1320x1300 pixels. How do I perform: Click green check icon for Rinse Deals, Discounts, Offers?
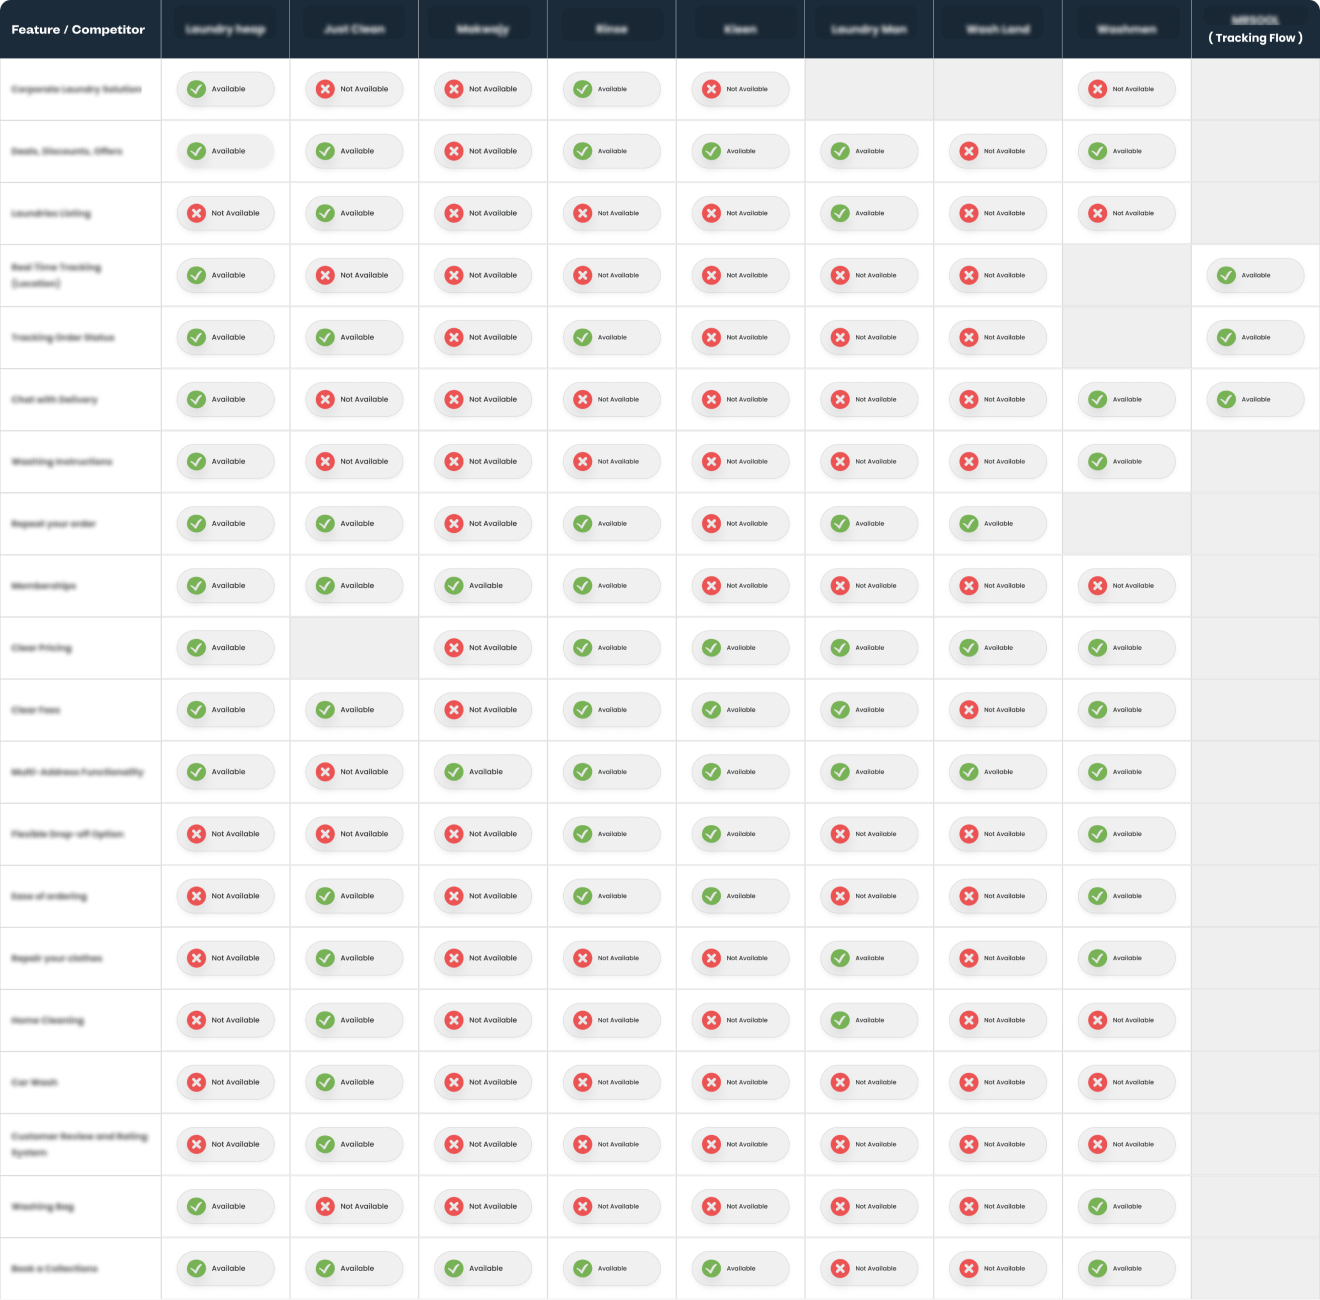(x=583, y=151)
